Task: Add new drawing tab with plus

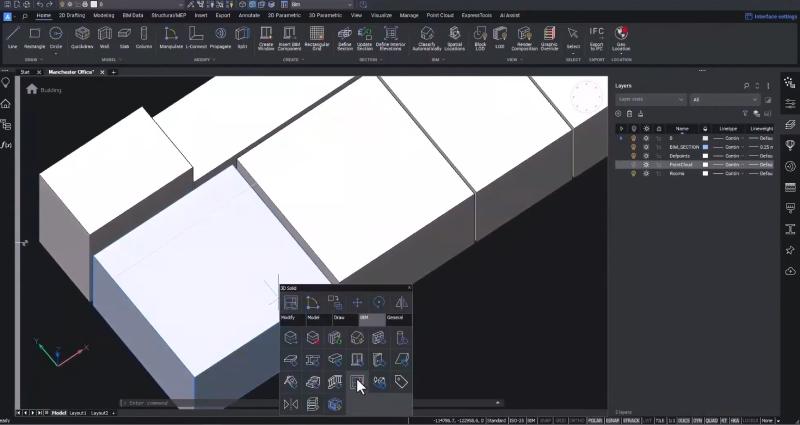Action: (114, 72)
